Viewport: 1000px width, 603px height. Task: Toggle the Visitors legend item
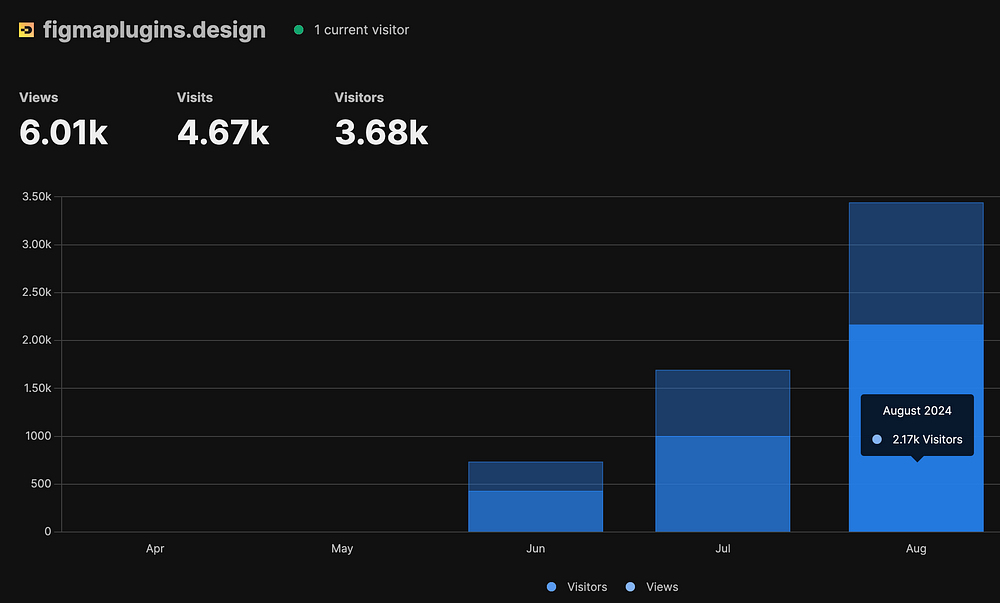click(577, 587)
